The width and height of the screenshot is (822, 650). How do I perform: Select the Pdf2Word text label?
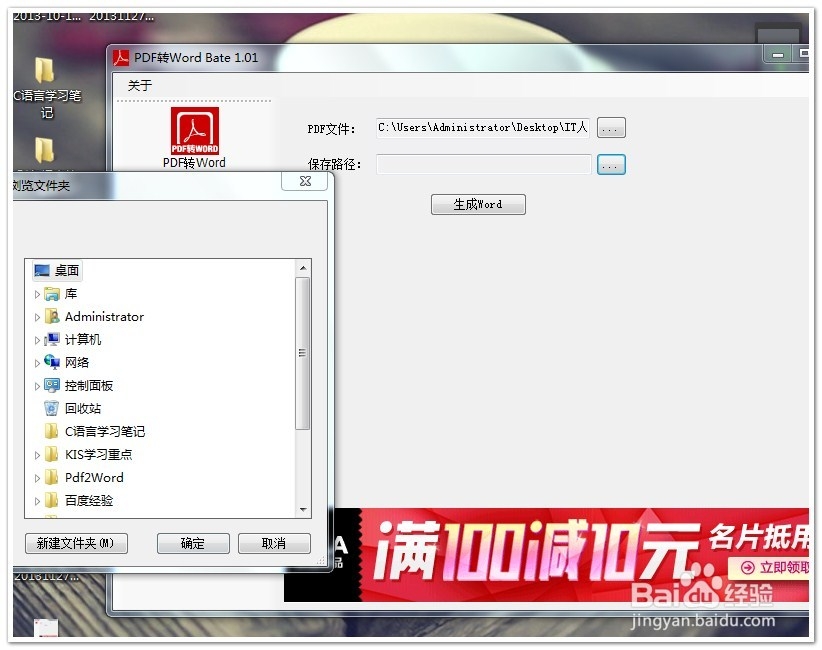[94, 478]
